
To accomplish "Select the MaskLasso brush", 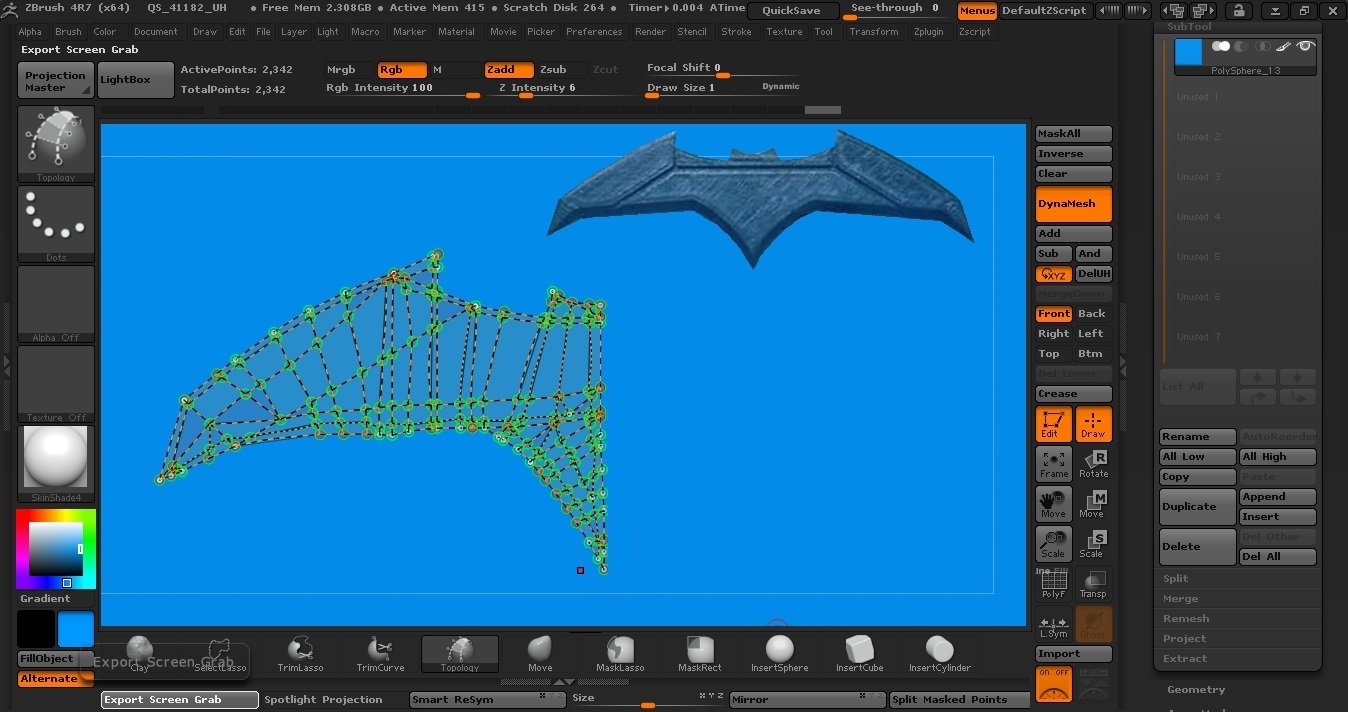I will coord(620,654).
